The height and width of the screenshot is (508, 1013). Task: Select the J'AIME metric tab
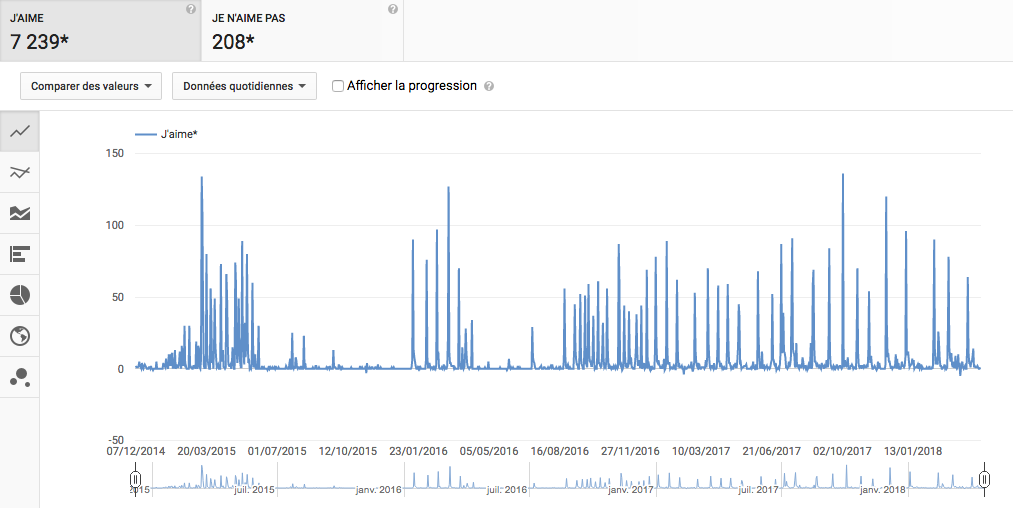tap(100, 31)
